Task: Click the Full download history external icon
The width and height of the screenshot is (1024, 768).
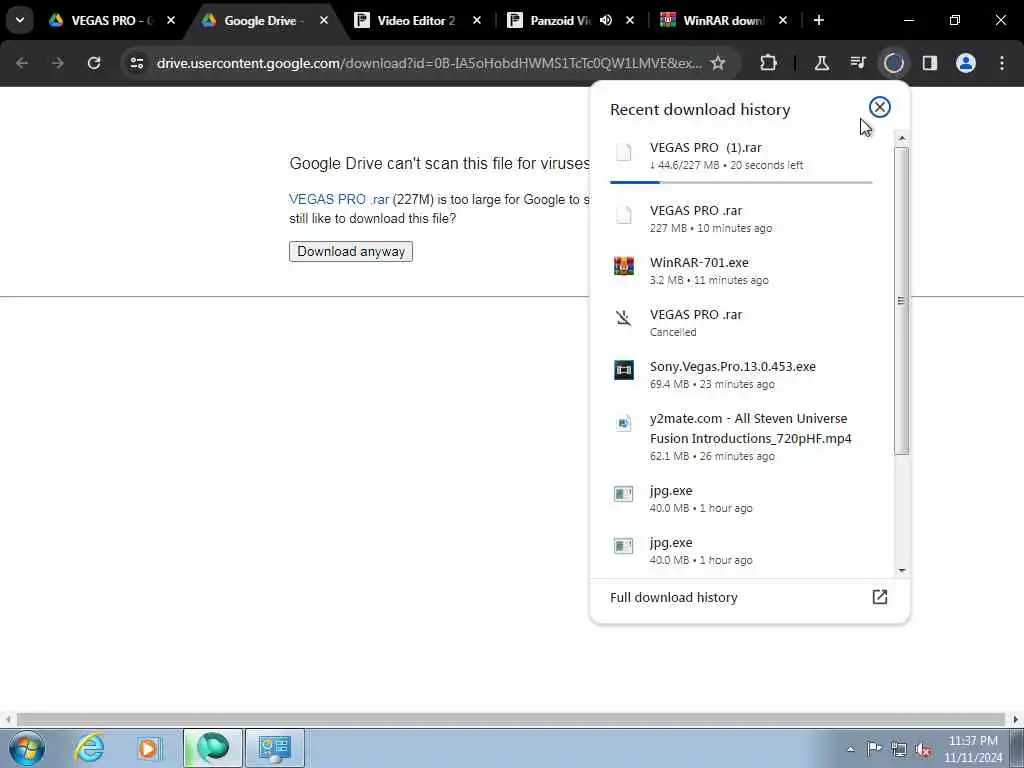Action: point(880,597)
